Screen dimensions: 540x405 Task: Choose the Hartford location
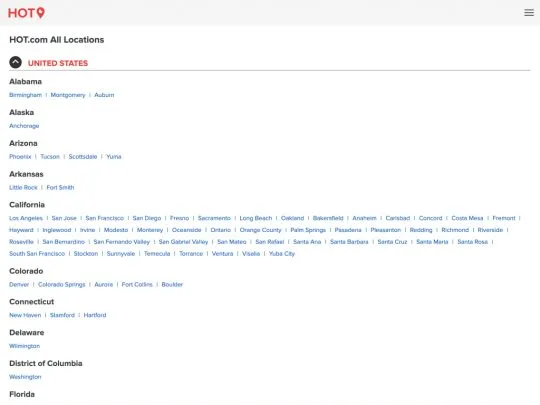click(x=95, y=315)
